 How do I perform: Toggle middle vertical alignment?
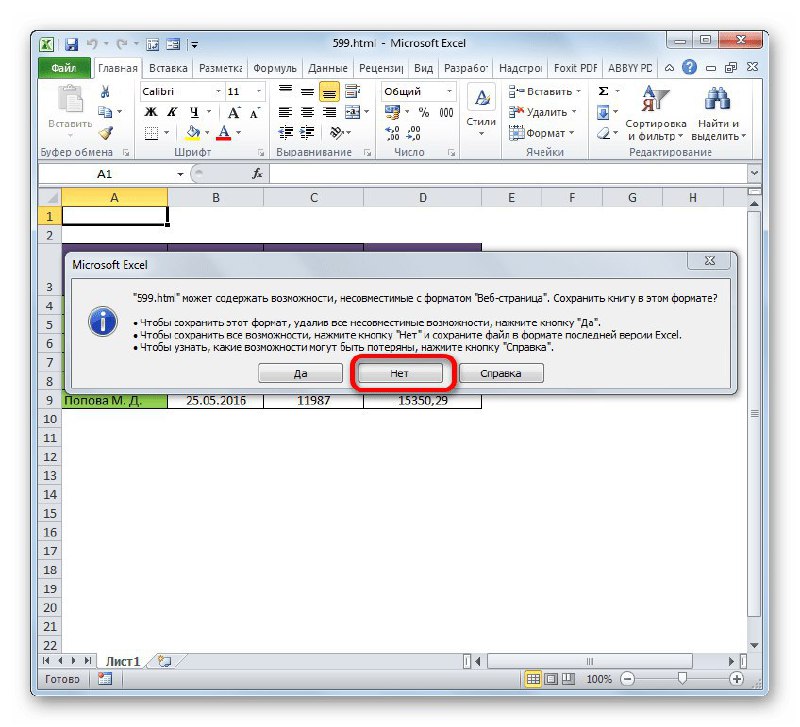pyautogui.click(x=307, y=91)
